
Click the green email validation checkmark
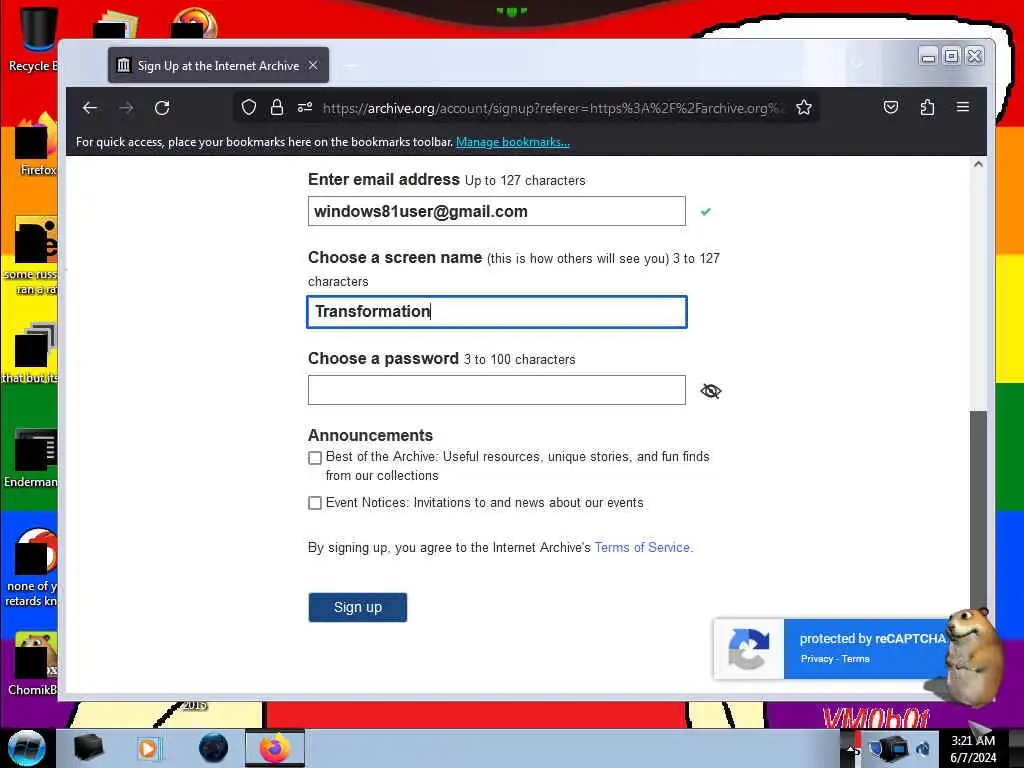(705, 212)
